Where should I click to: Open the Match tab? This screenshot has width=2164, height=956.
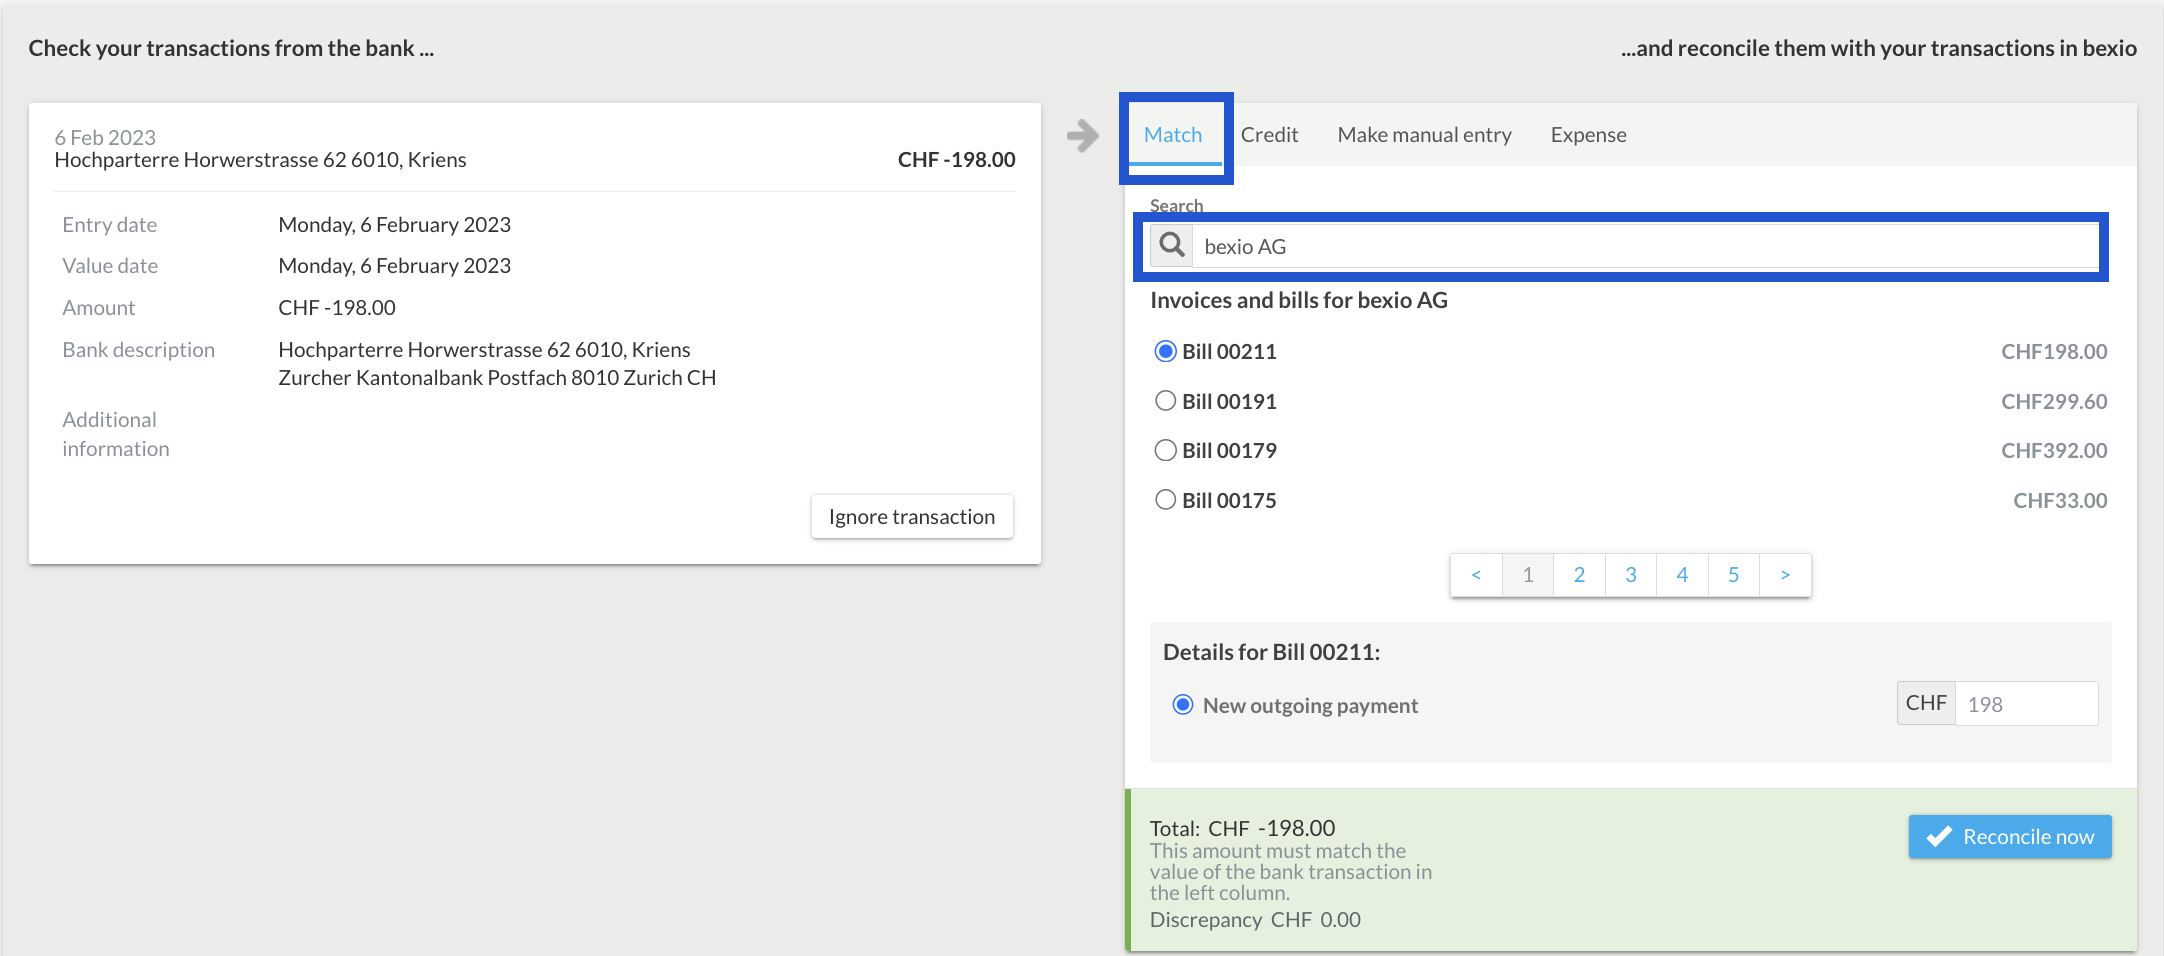click(x=1173, y=135)
